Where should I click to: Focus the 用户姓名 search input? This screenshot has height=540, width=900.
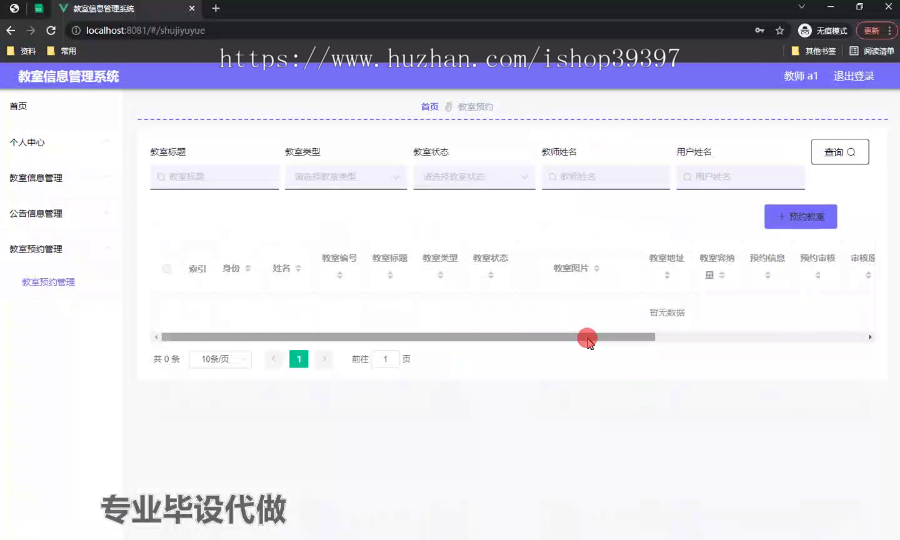coord(740,177)
